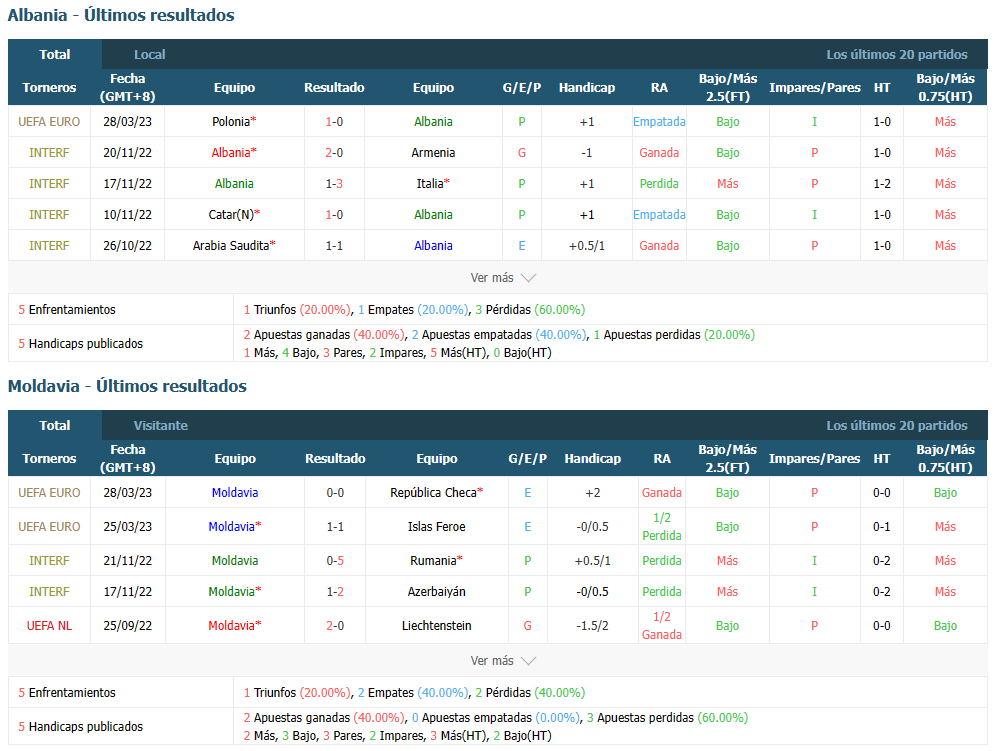Open the 1-1 result against Arabia Saudita
996x751 pixels.
pos(334,246)
